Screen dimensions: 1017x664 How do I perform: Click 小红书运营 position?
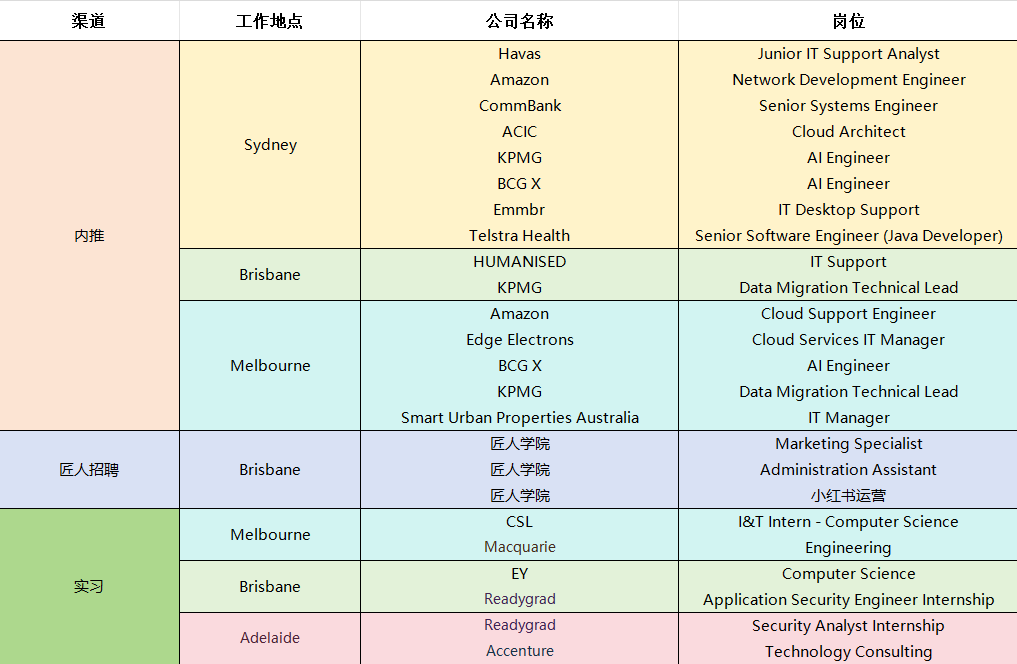(848, 495)
